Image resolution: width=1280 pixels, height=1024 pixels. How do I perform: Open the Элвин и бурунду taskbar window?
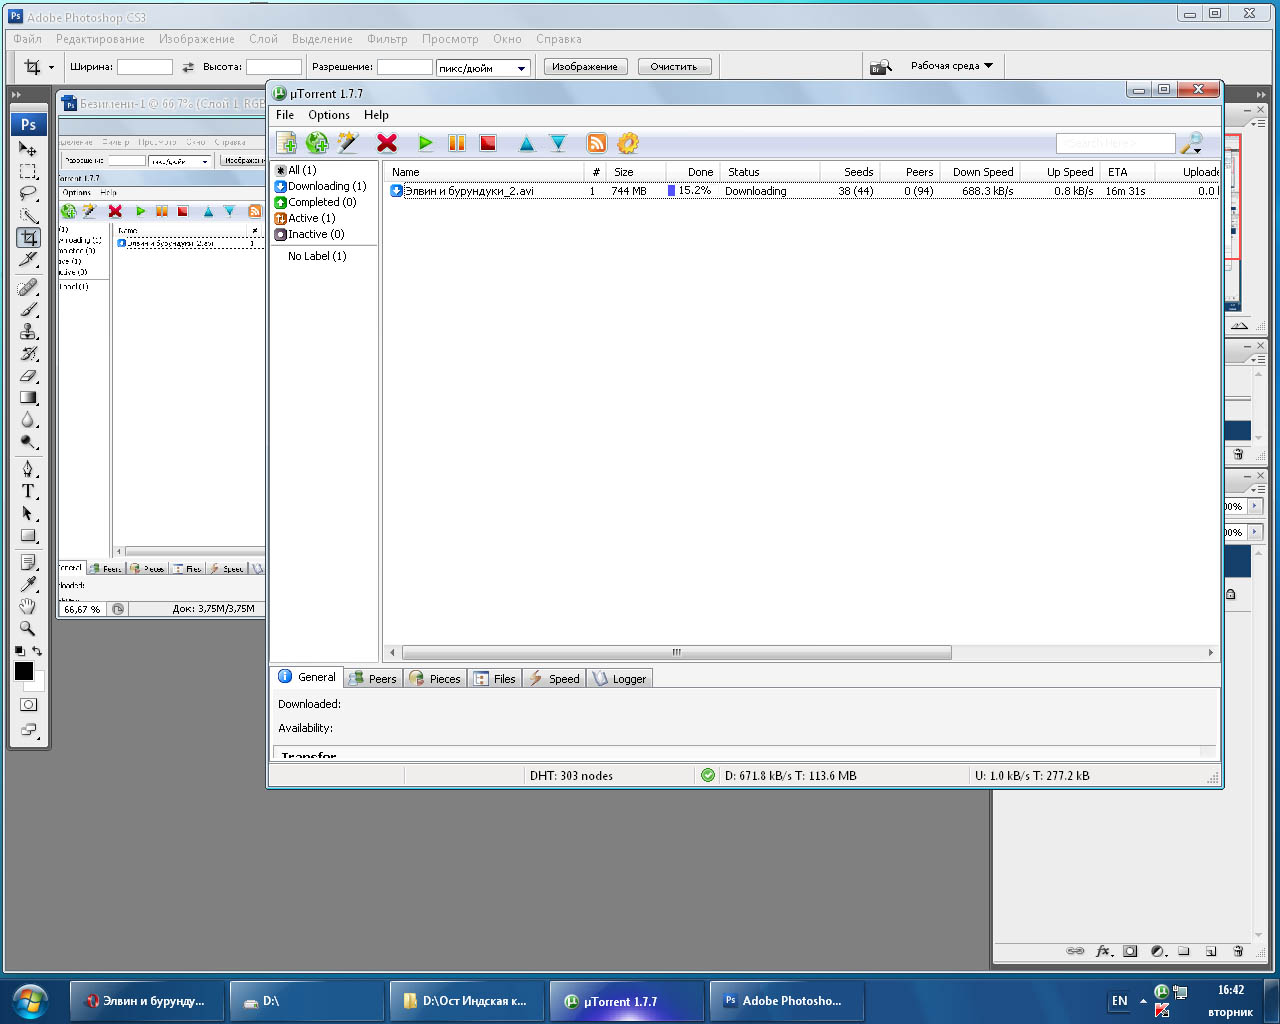click(147, 1000)
